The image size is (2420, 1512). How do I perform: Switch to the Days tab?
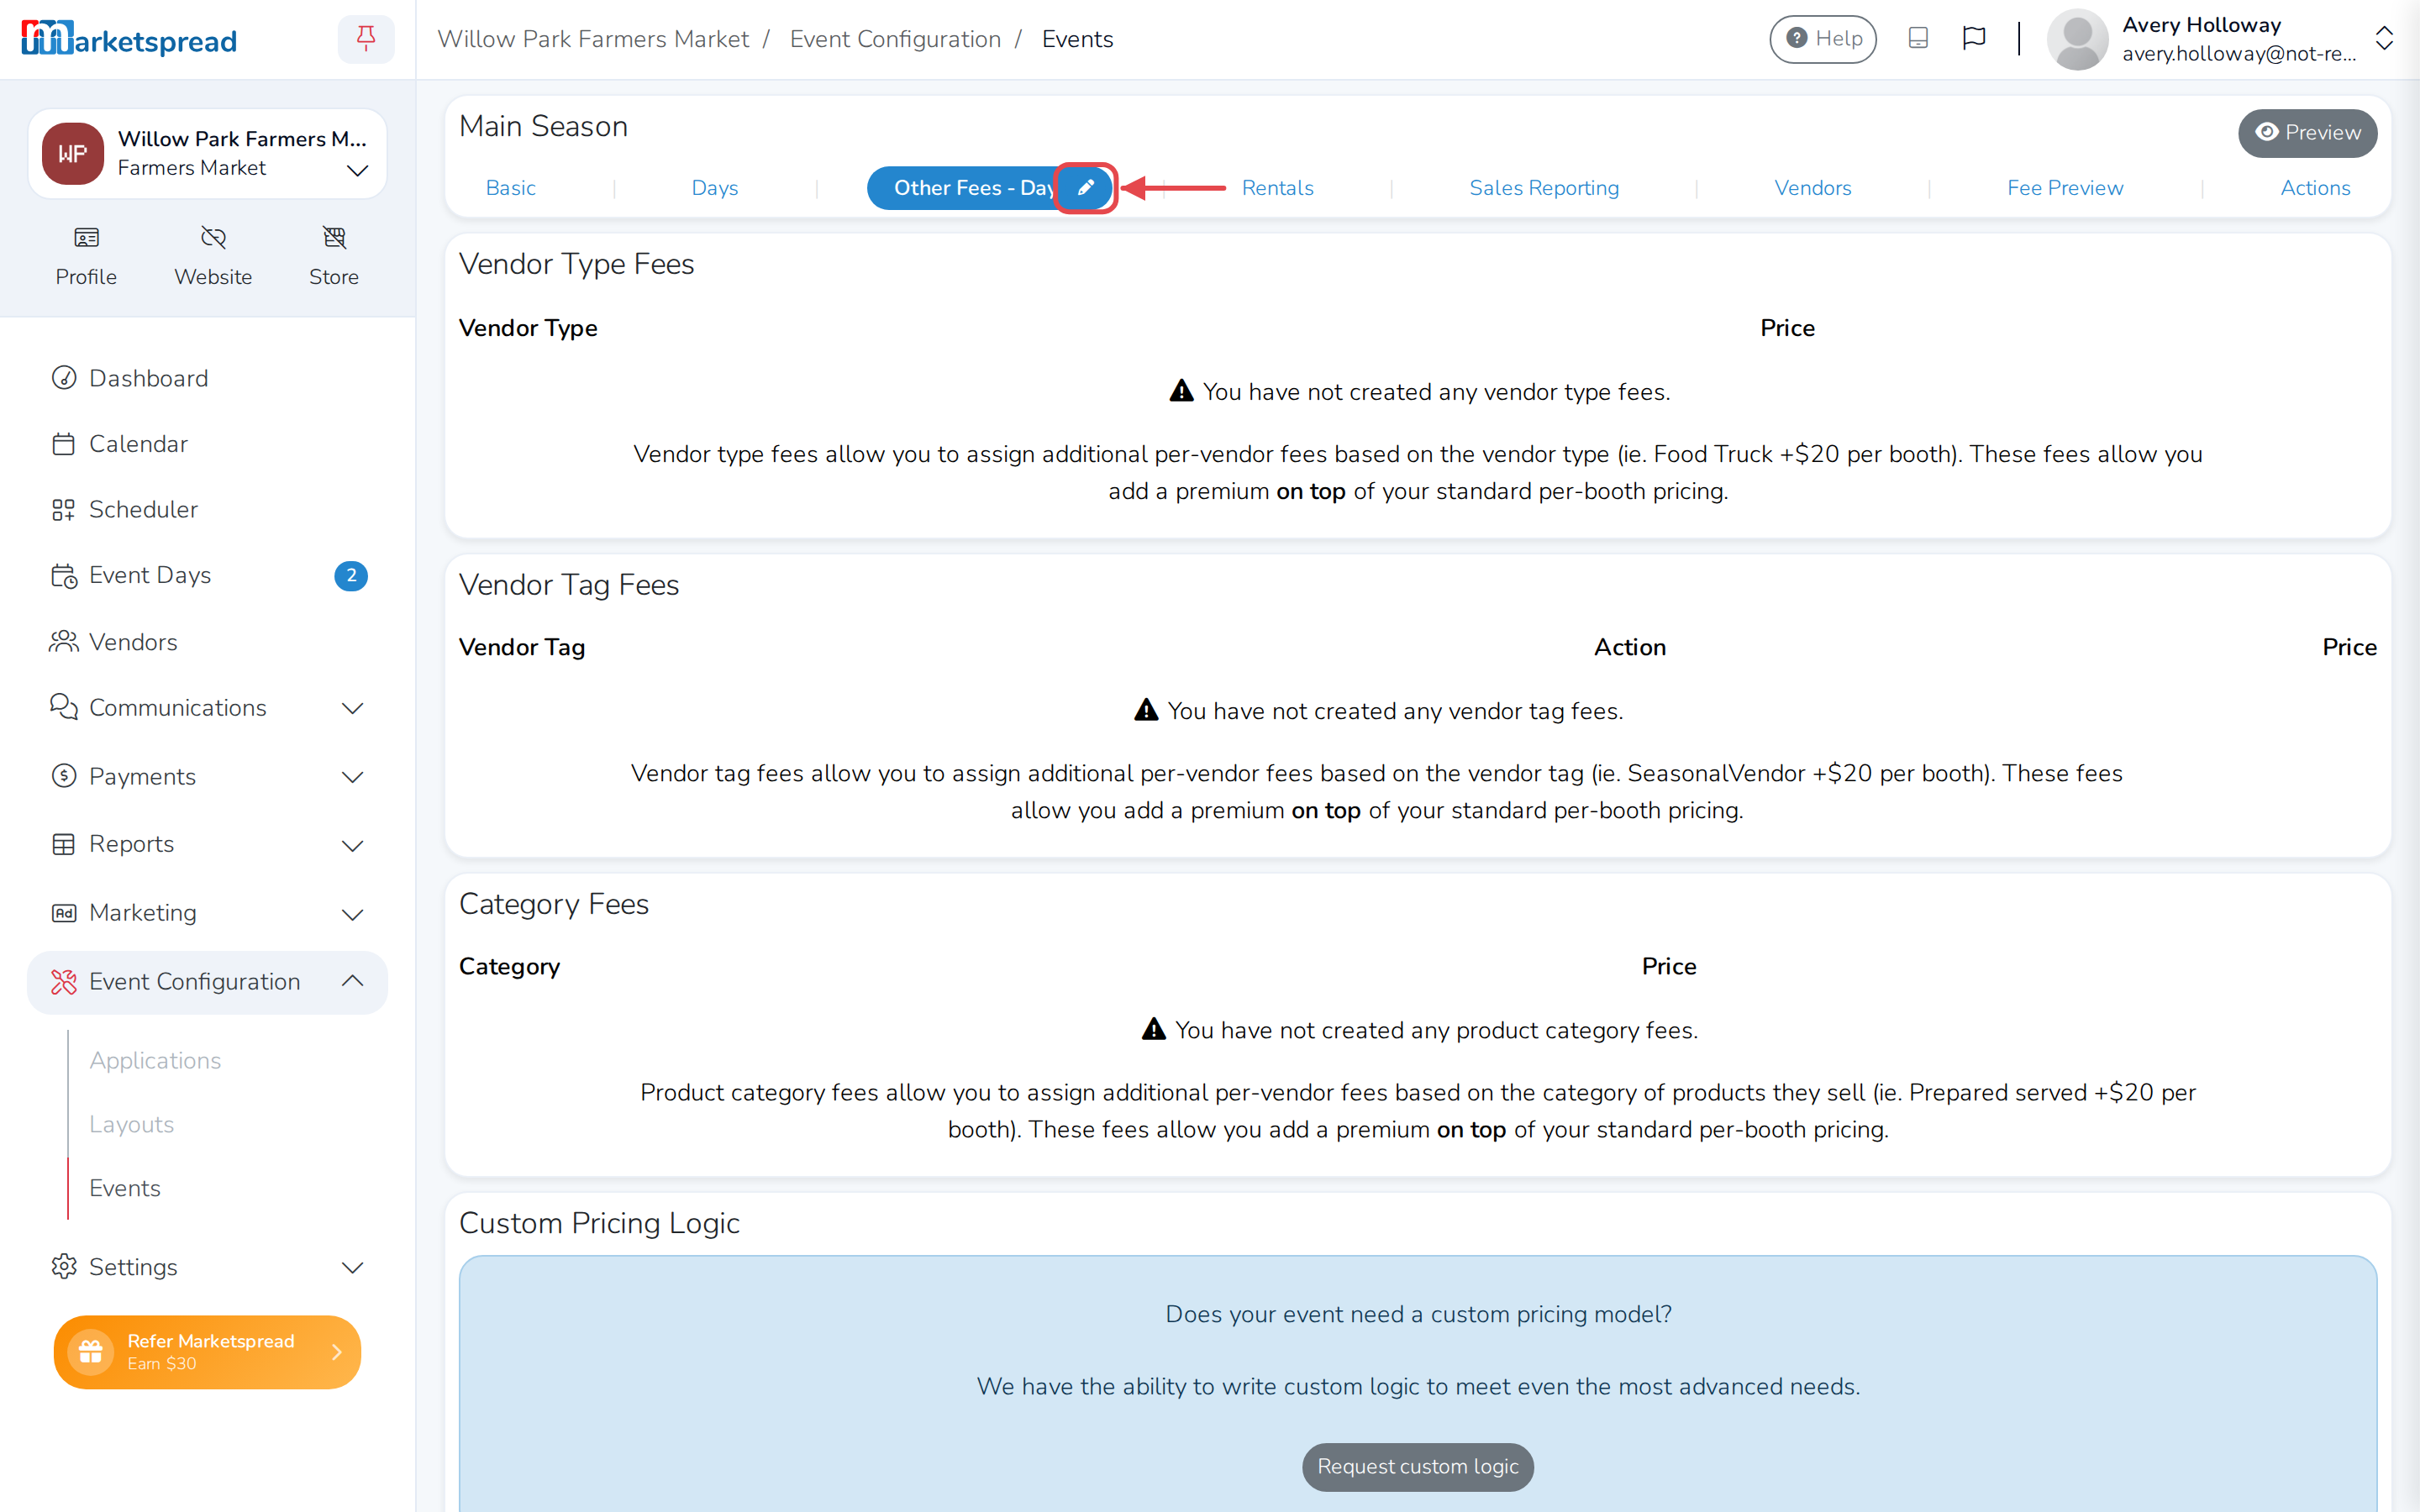(714, 188)
